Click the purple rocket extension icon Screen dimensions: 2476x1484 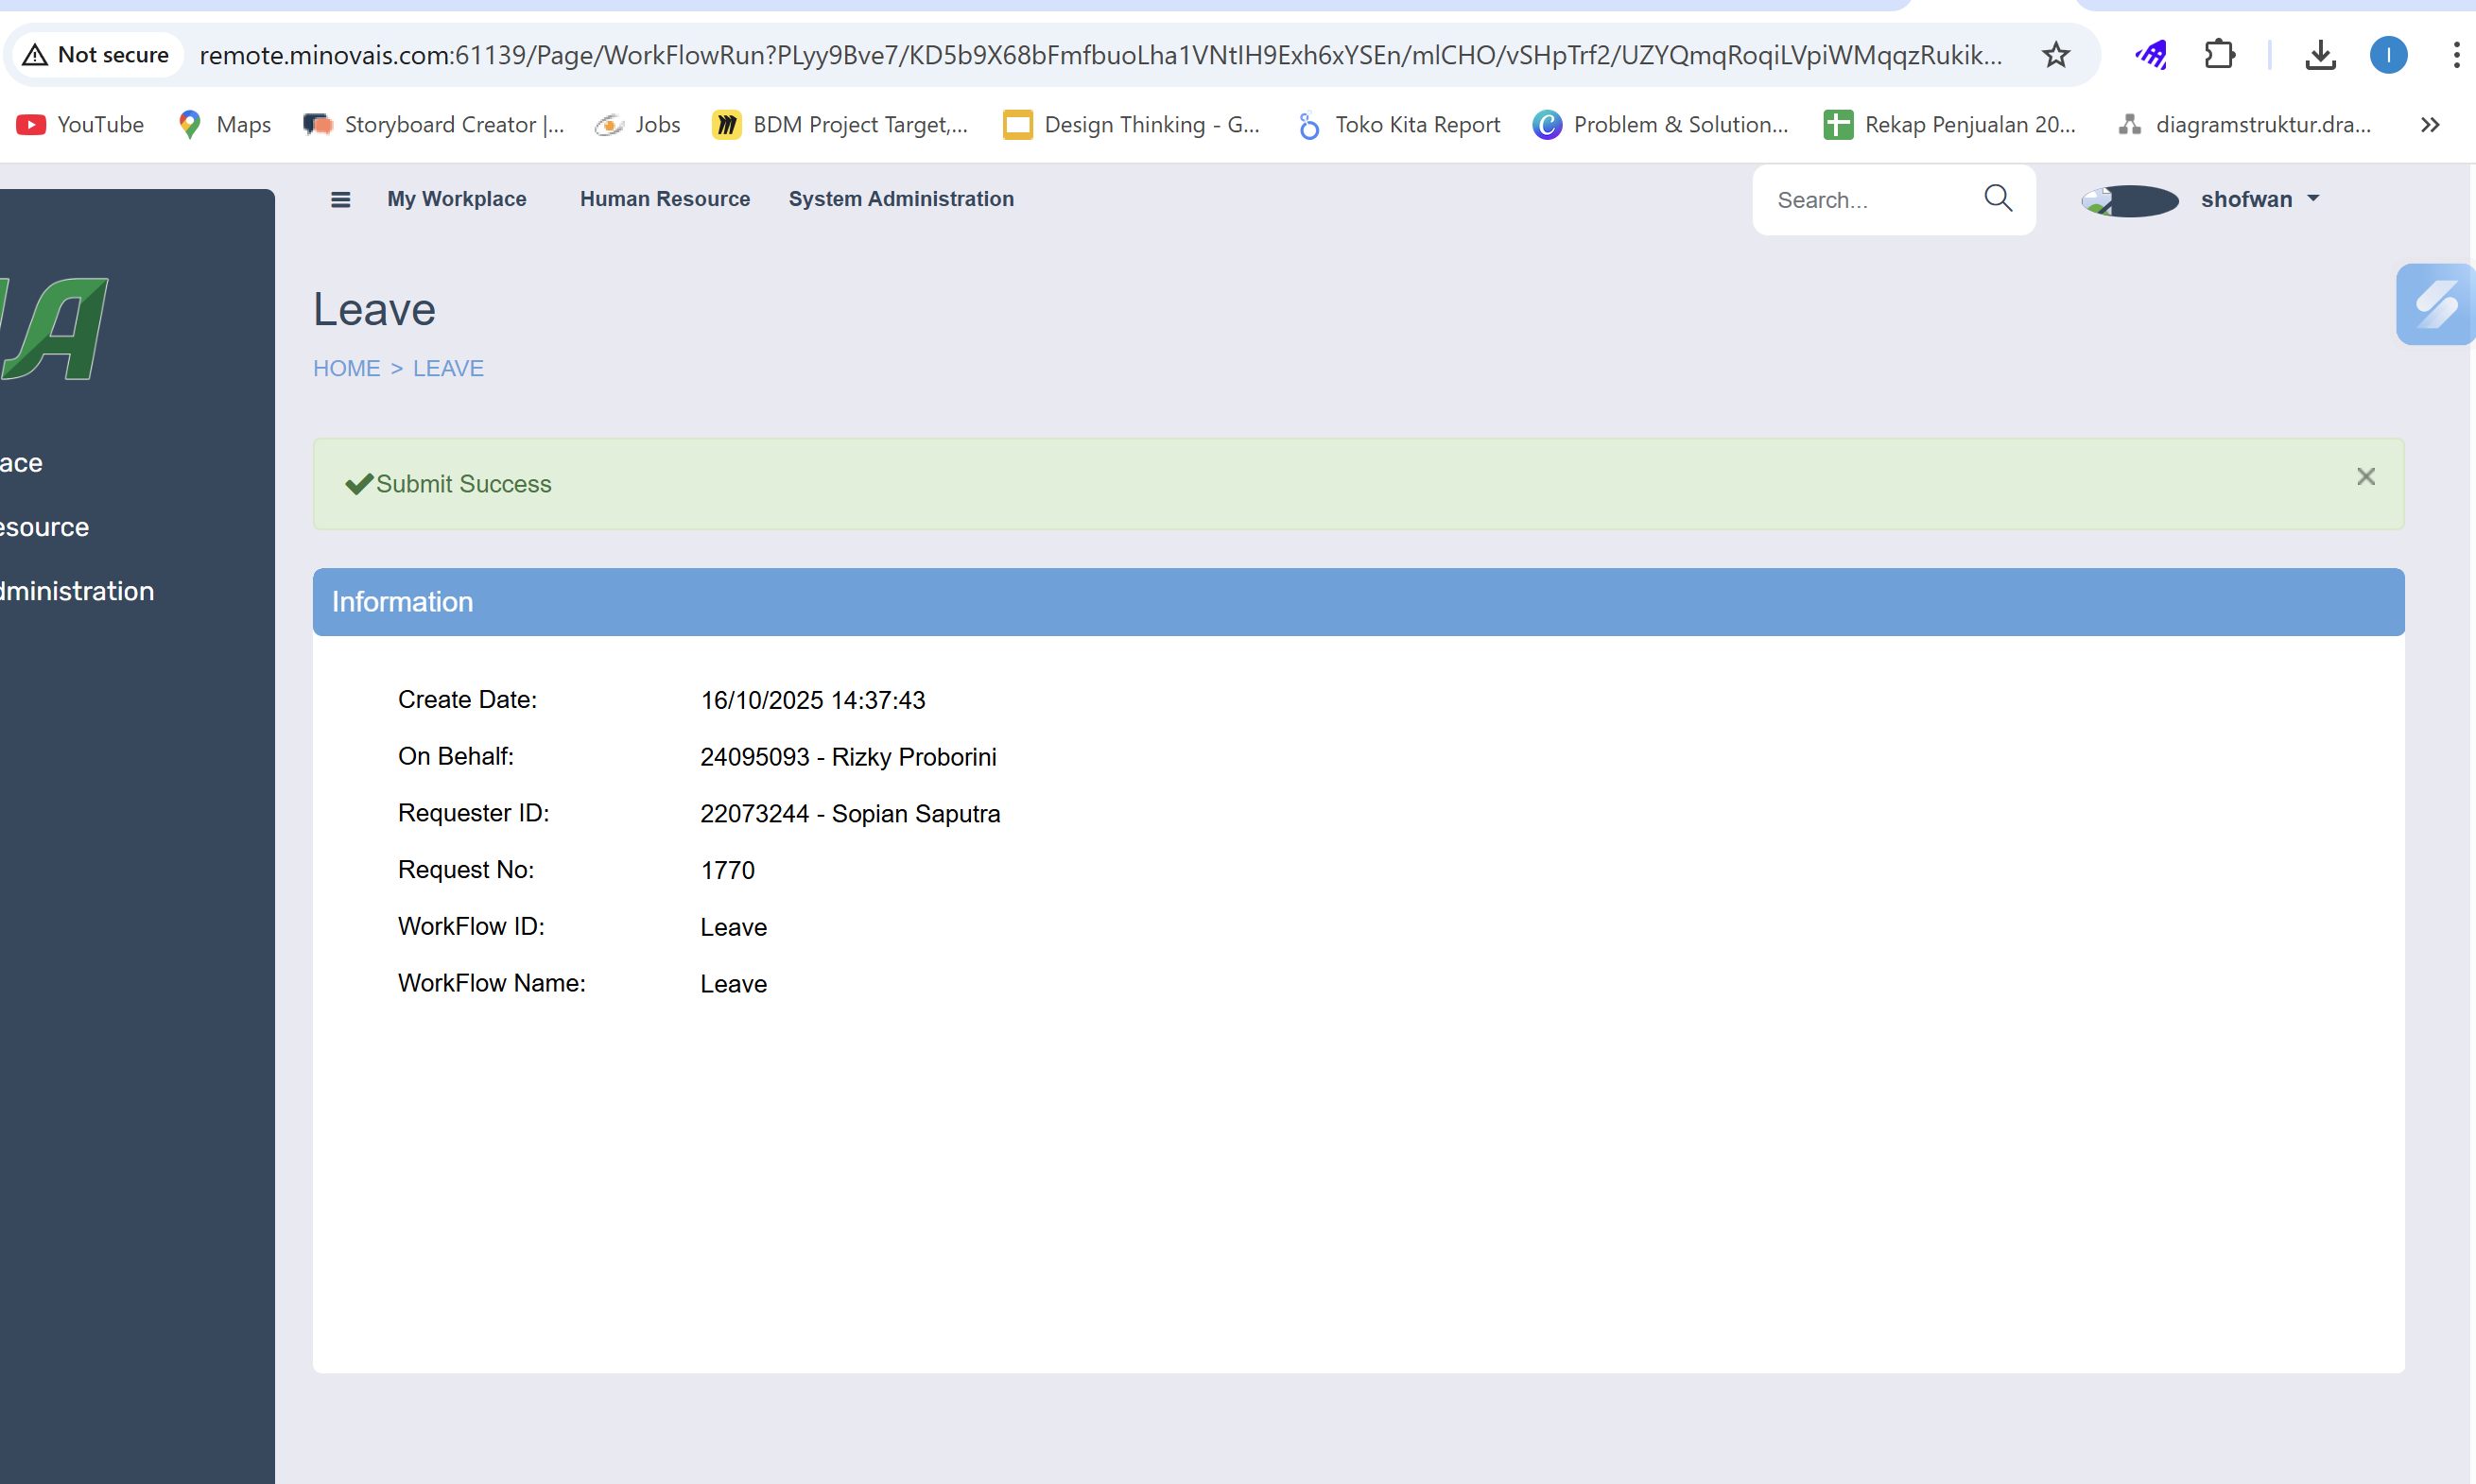[2150, 55]
